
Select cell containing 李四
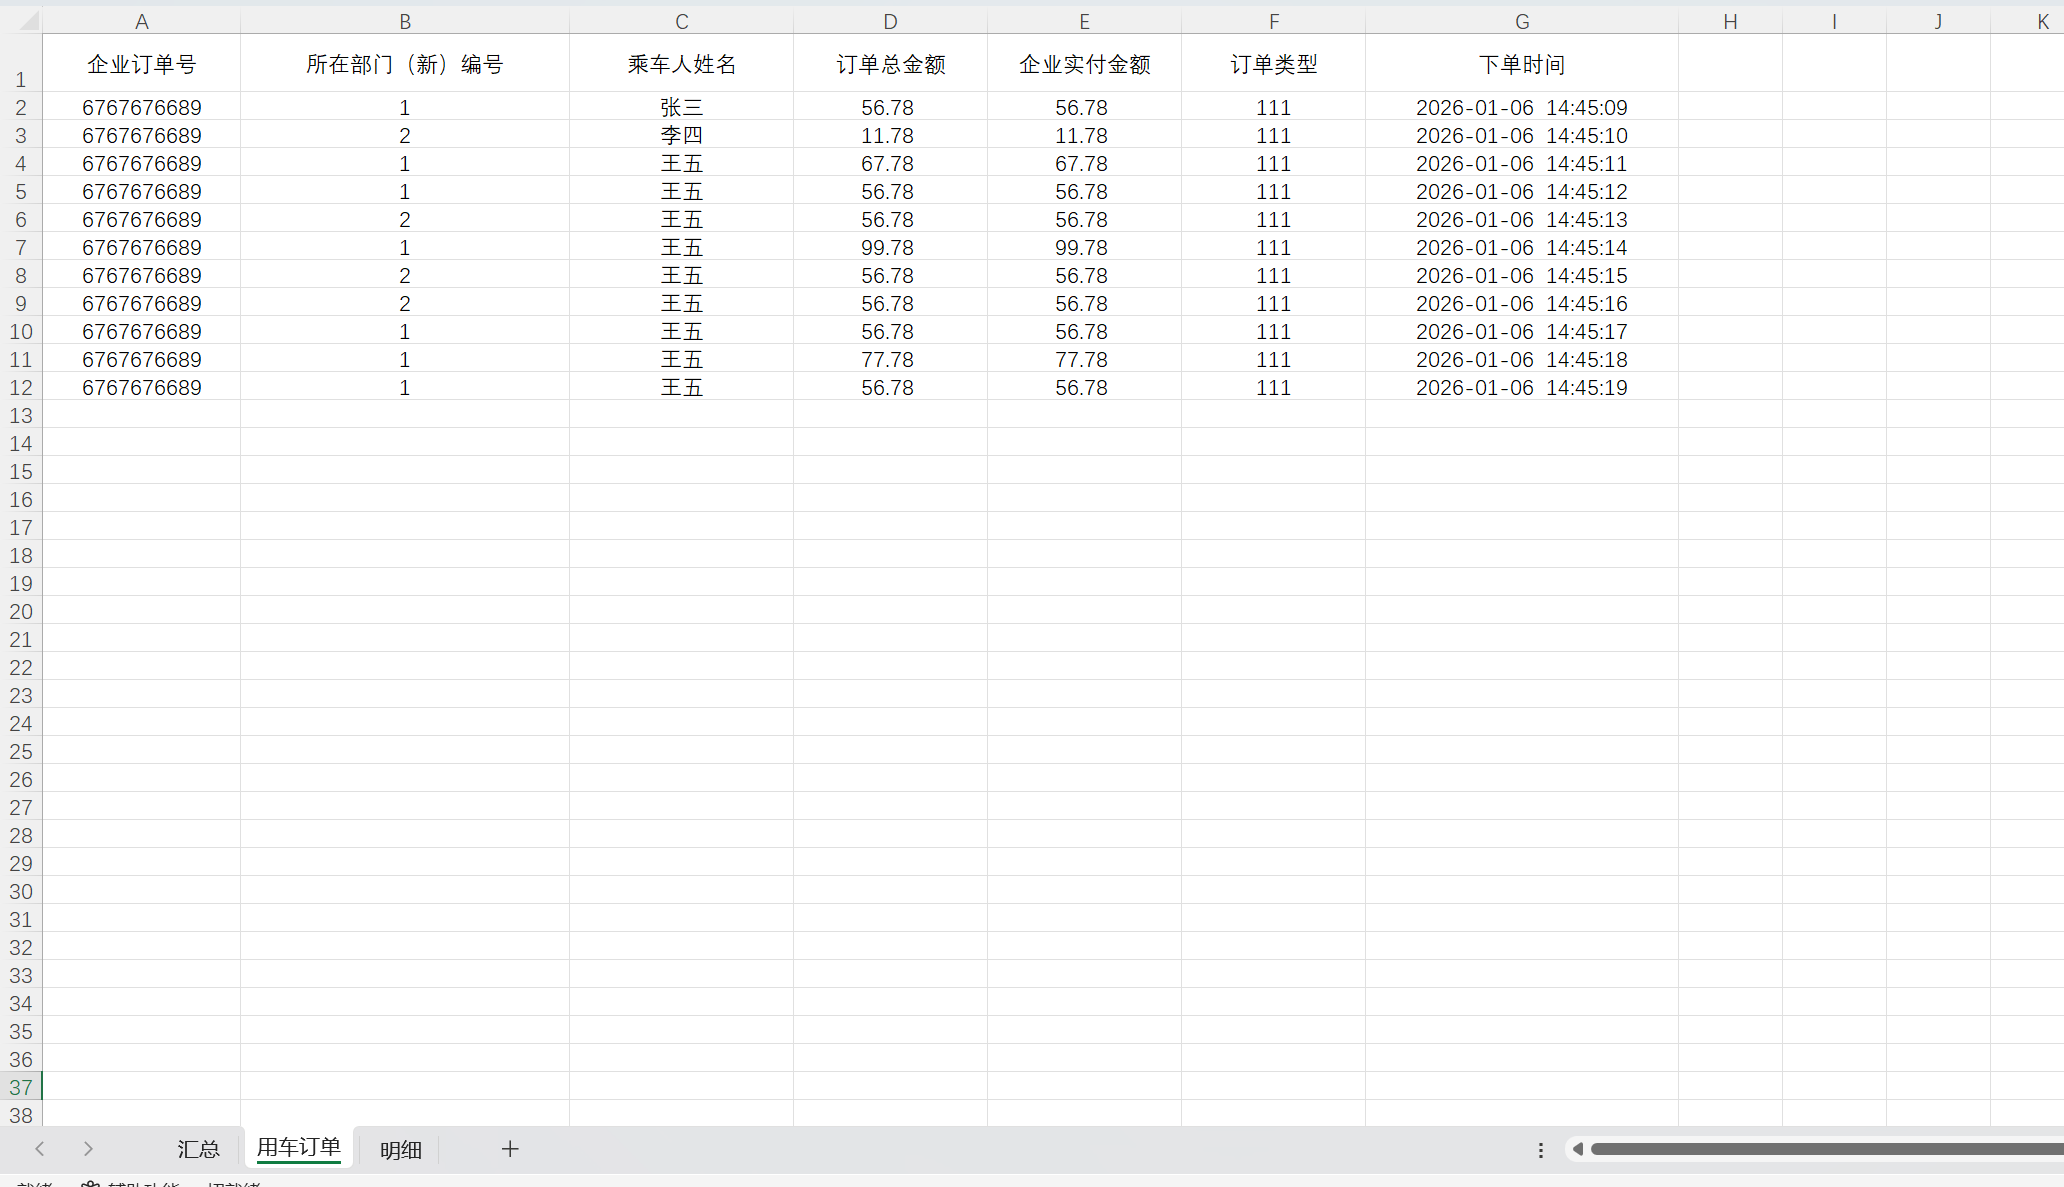pyautogui.click(x=681, y=135)
